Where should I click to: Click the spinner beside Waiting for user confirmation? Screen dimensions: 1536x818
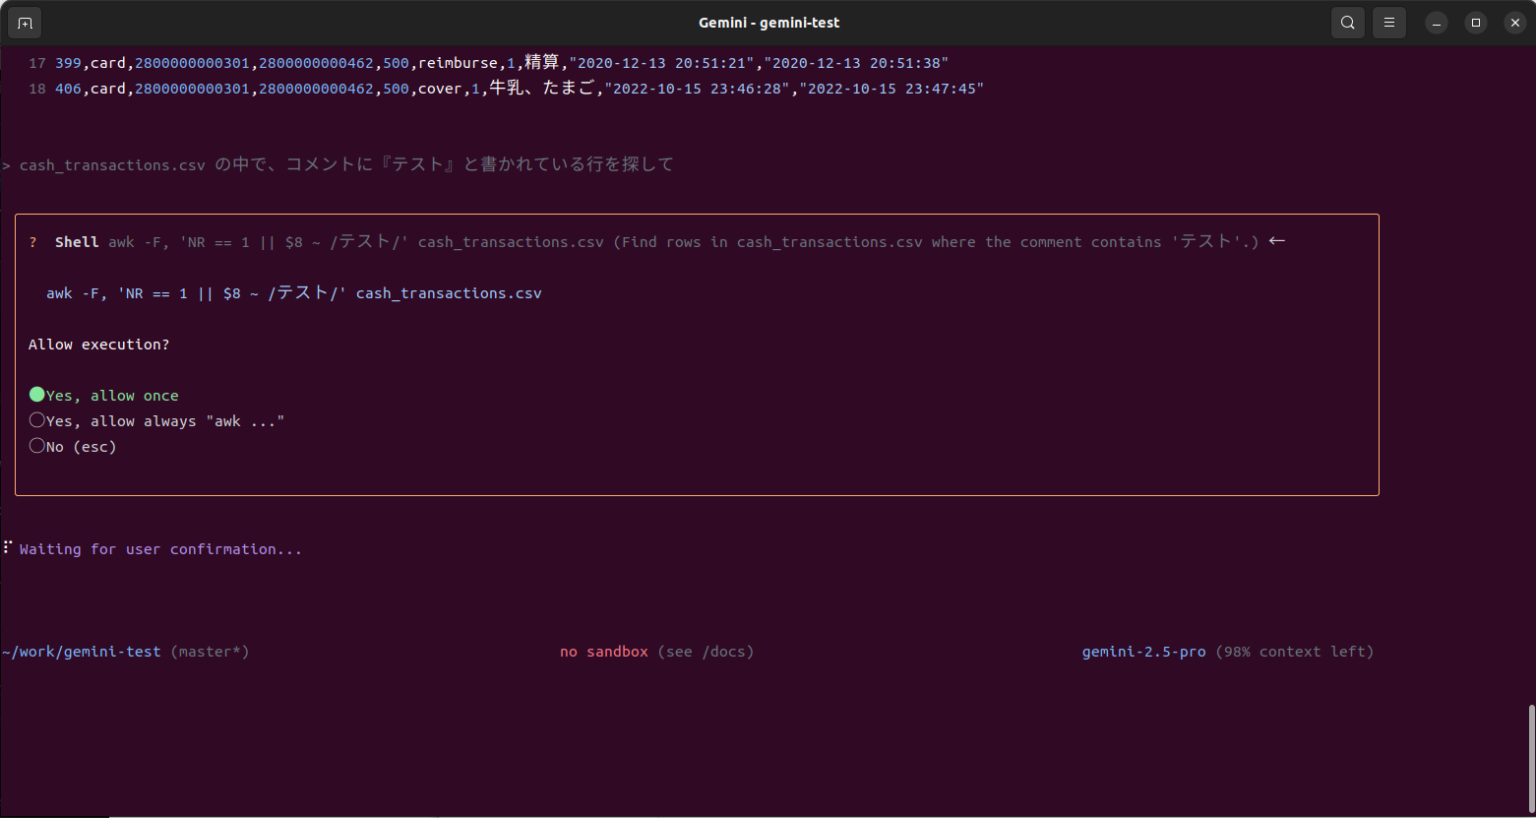point(7,546)
